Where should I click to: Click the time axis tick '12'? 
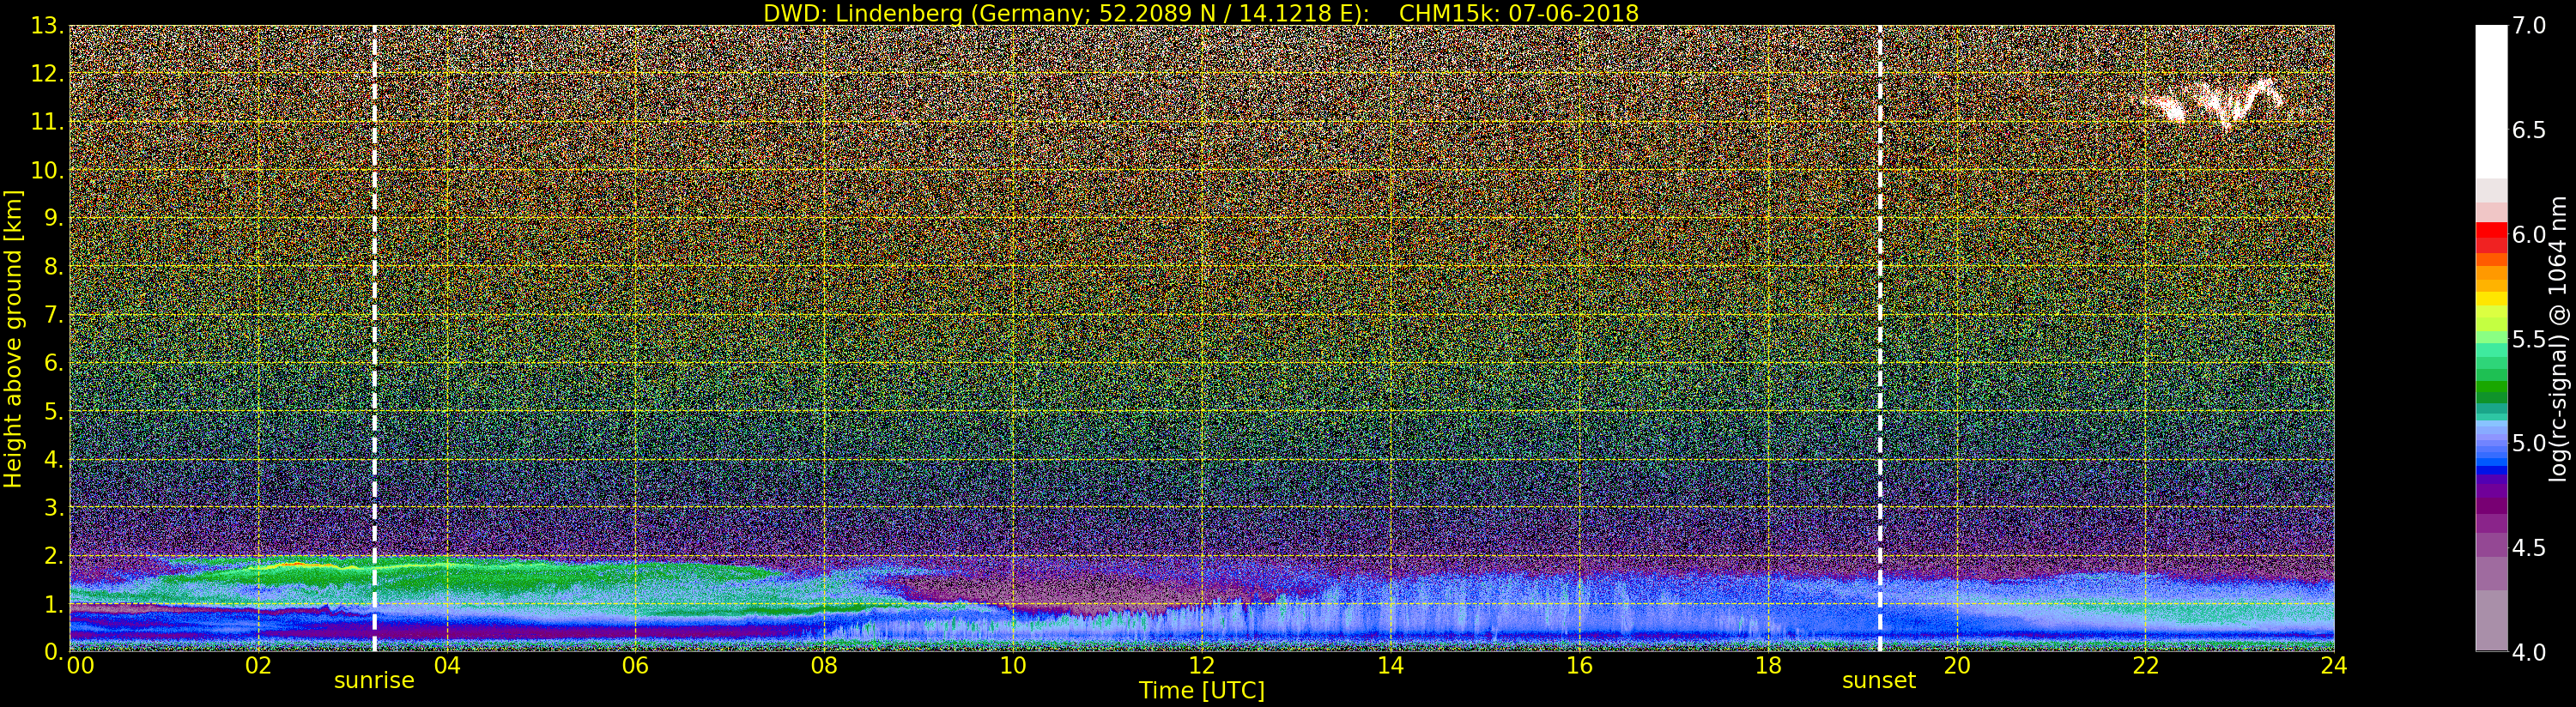click(1202, 666)
